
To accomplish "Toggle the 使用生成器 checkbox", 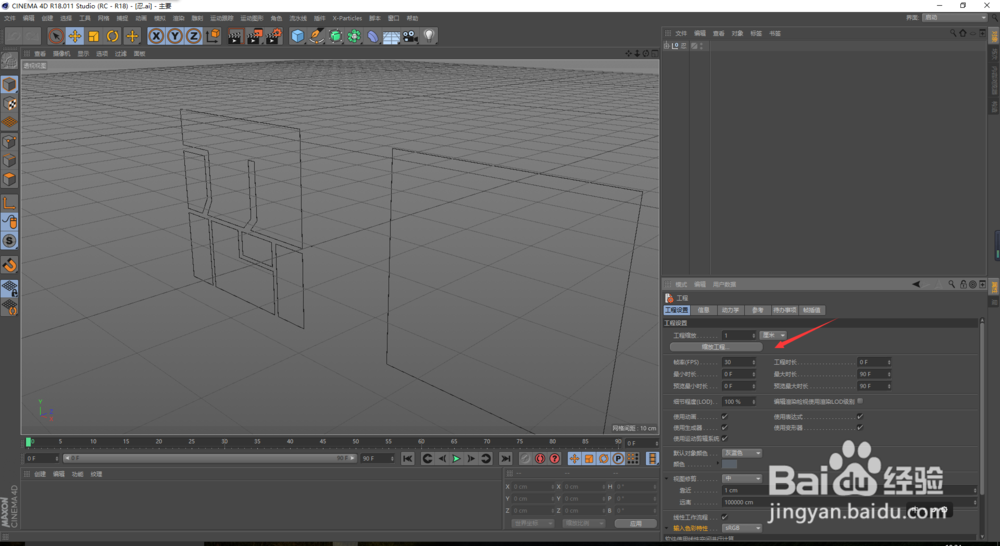I will pyautogui.click(x=724, y=427).
